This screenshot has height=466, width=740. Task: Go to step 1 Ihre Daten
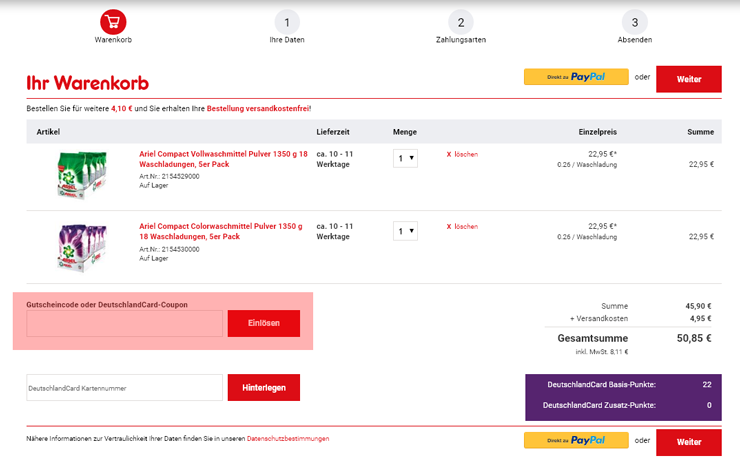click(x=287, y=22)
